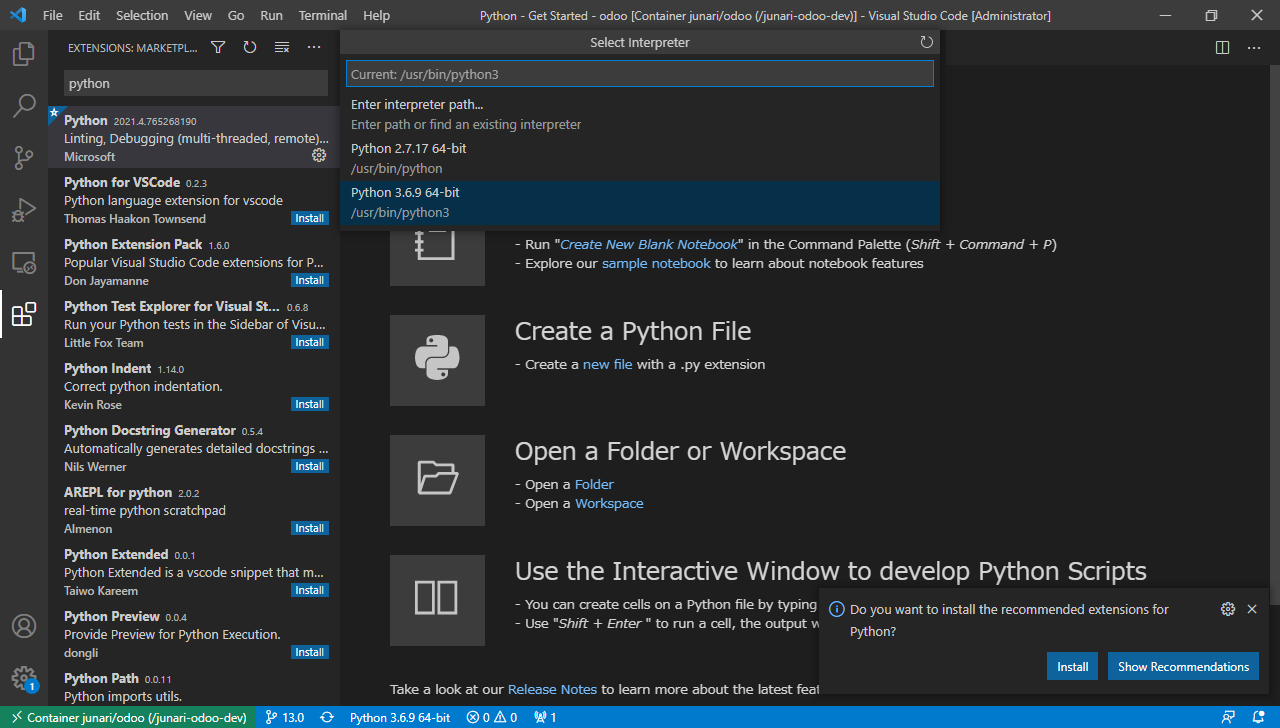Install AREPL for python extension
This screenshot has width=1280, height=728.
[x=310, y=528]
